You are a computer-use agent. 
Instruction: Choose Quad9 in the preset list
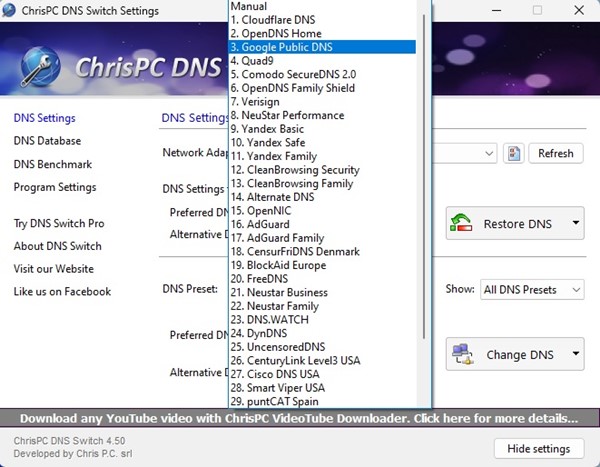[253, 60]
